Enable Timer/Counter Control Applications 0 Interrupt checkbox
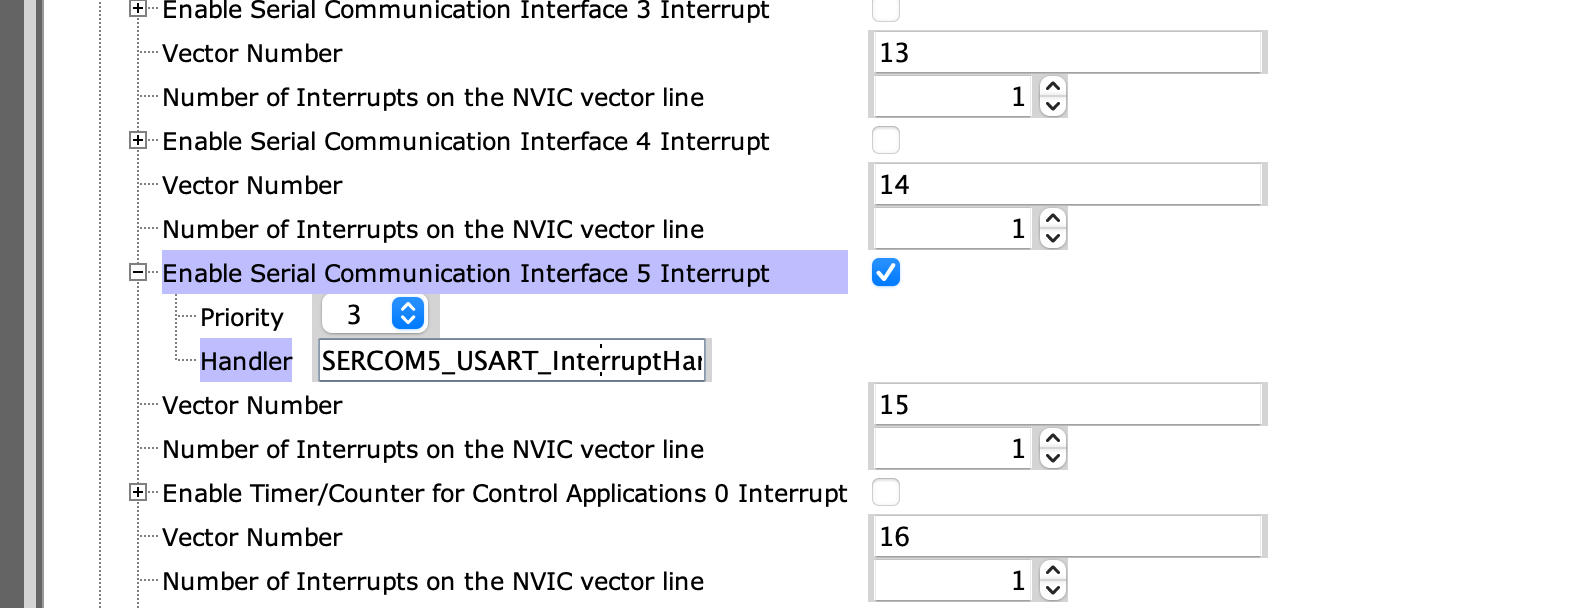Screen dimensions: 1570x608 click(886, 493)
